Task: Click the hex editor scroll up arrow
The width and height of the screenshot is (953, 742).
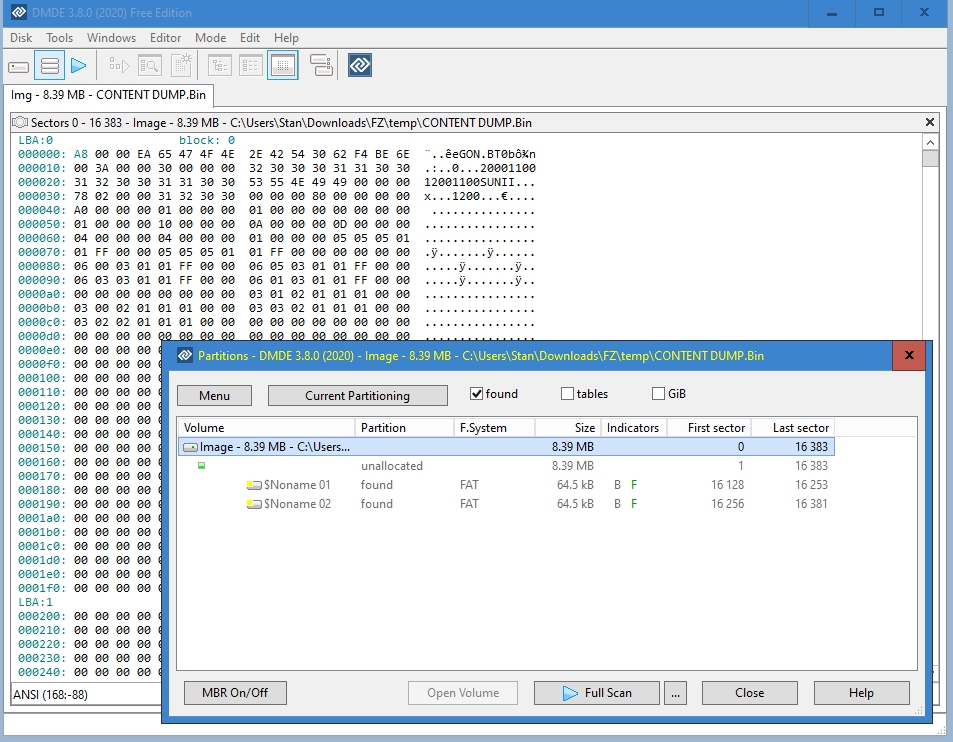Action: pyautogui.click(x=930, y=142)
